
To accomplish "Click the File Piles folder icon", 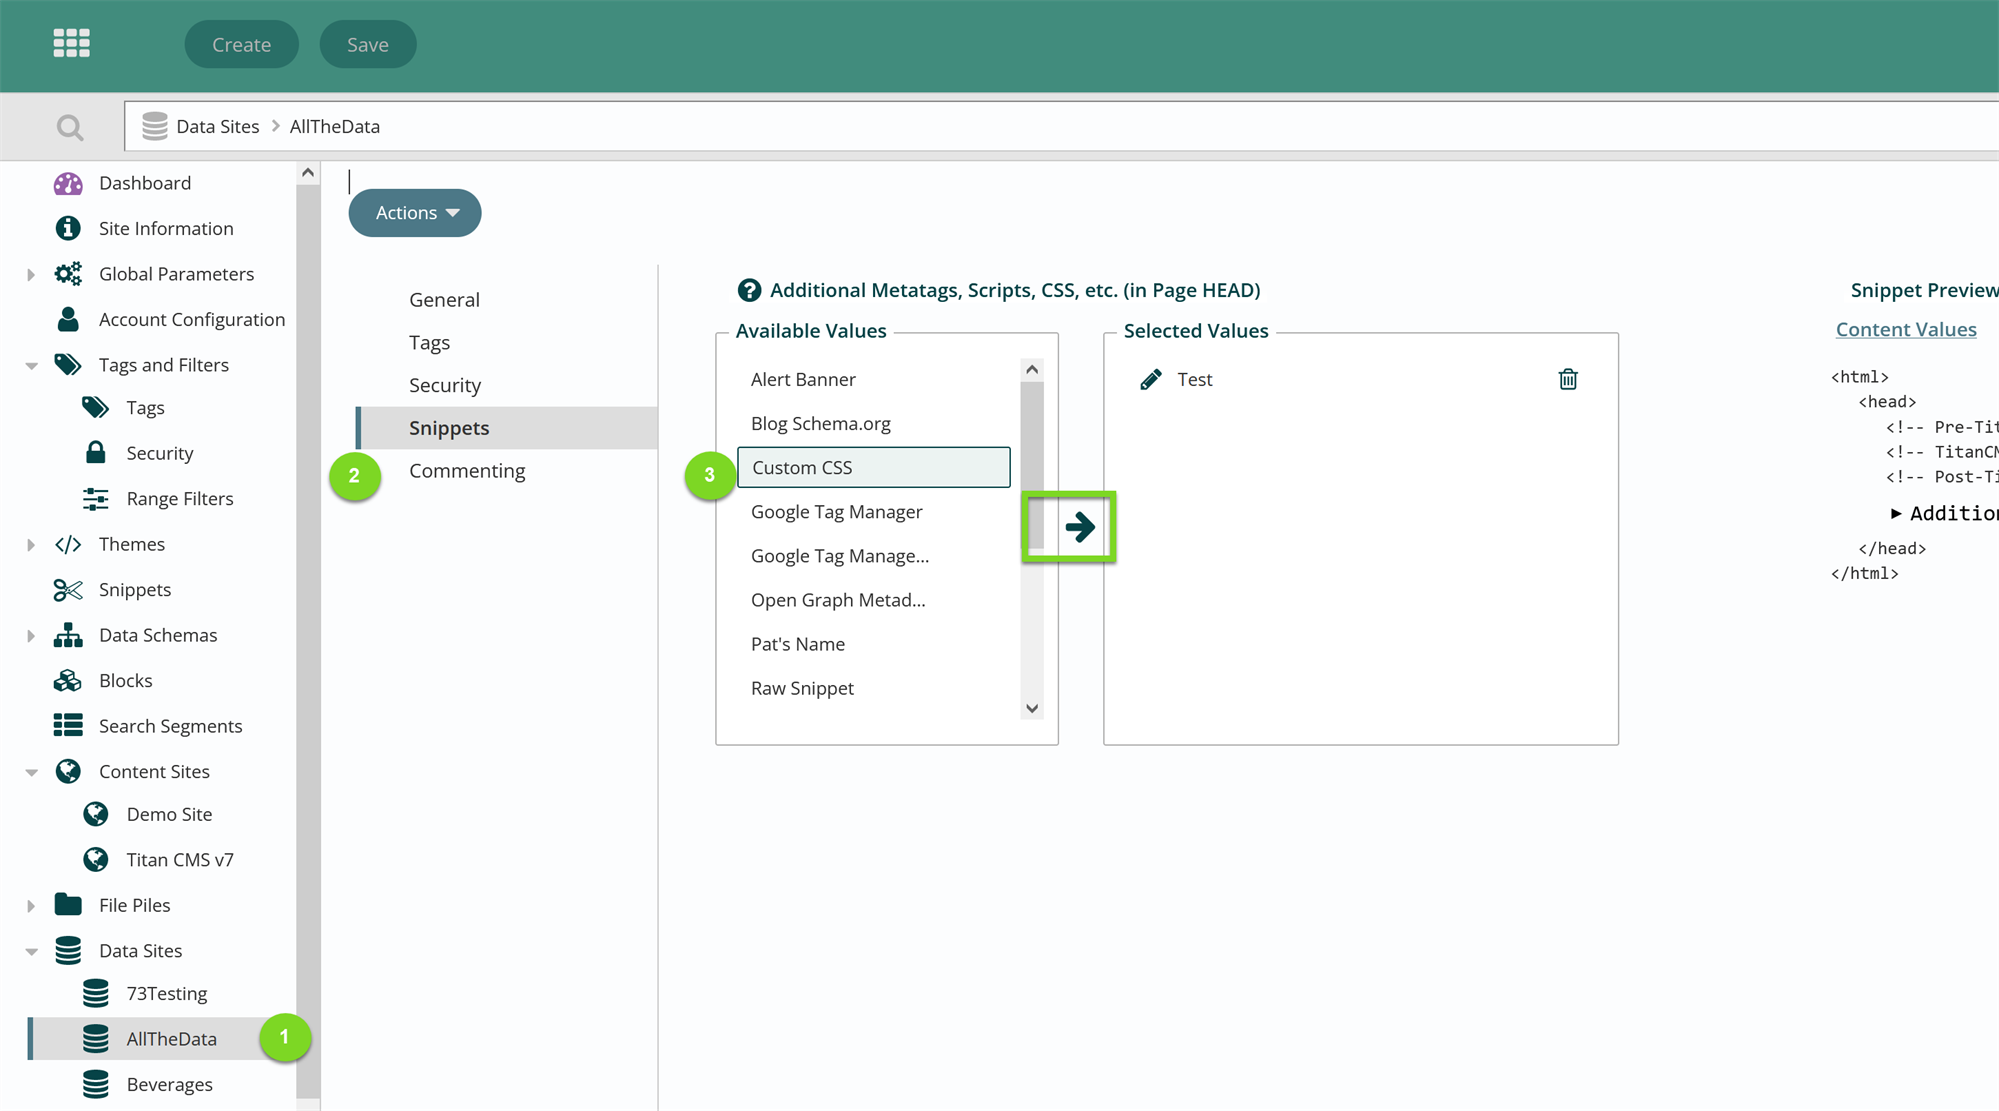I will coord(68,904).
